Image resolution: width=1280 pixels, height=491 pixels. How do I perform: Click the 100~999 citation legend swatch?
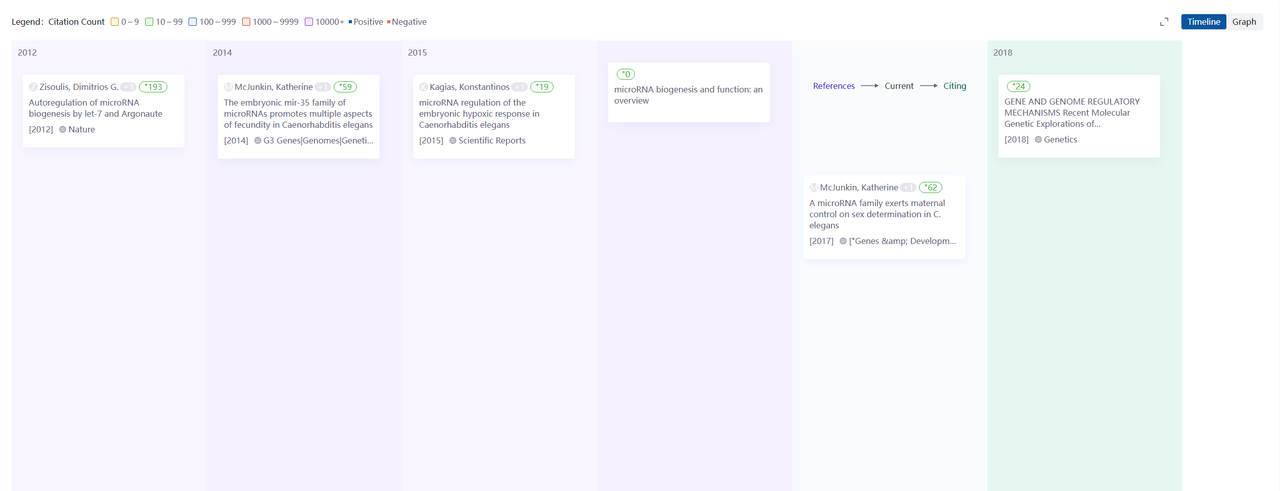pyautogui.click(x=193, y=22)
